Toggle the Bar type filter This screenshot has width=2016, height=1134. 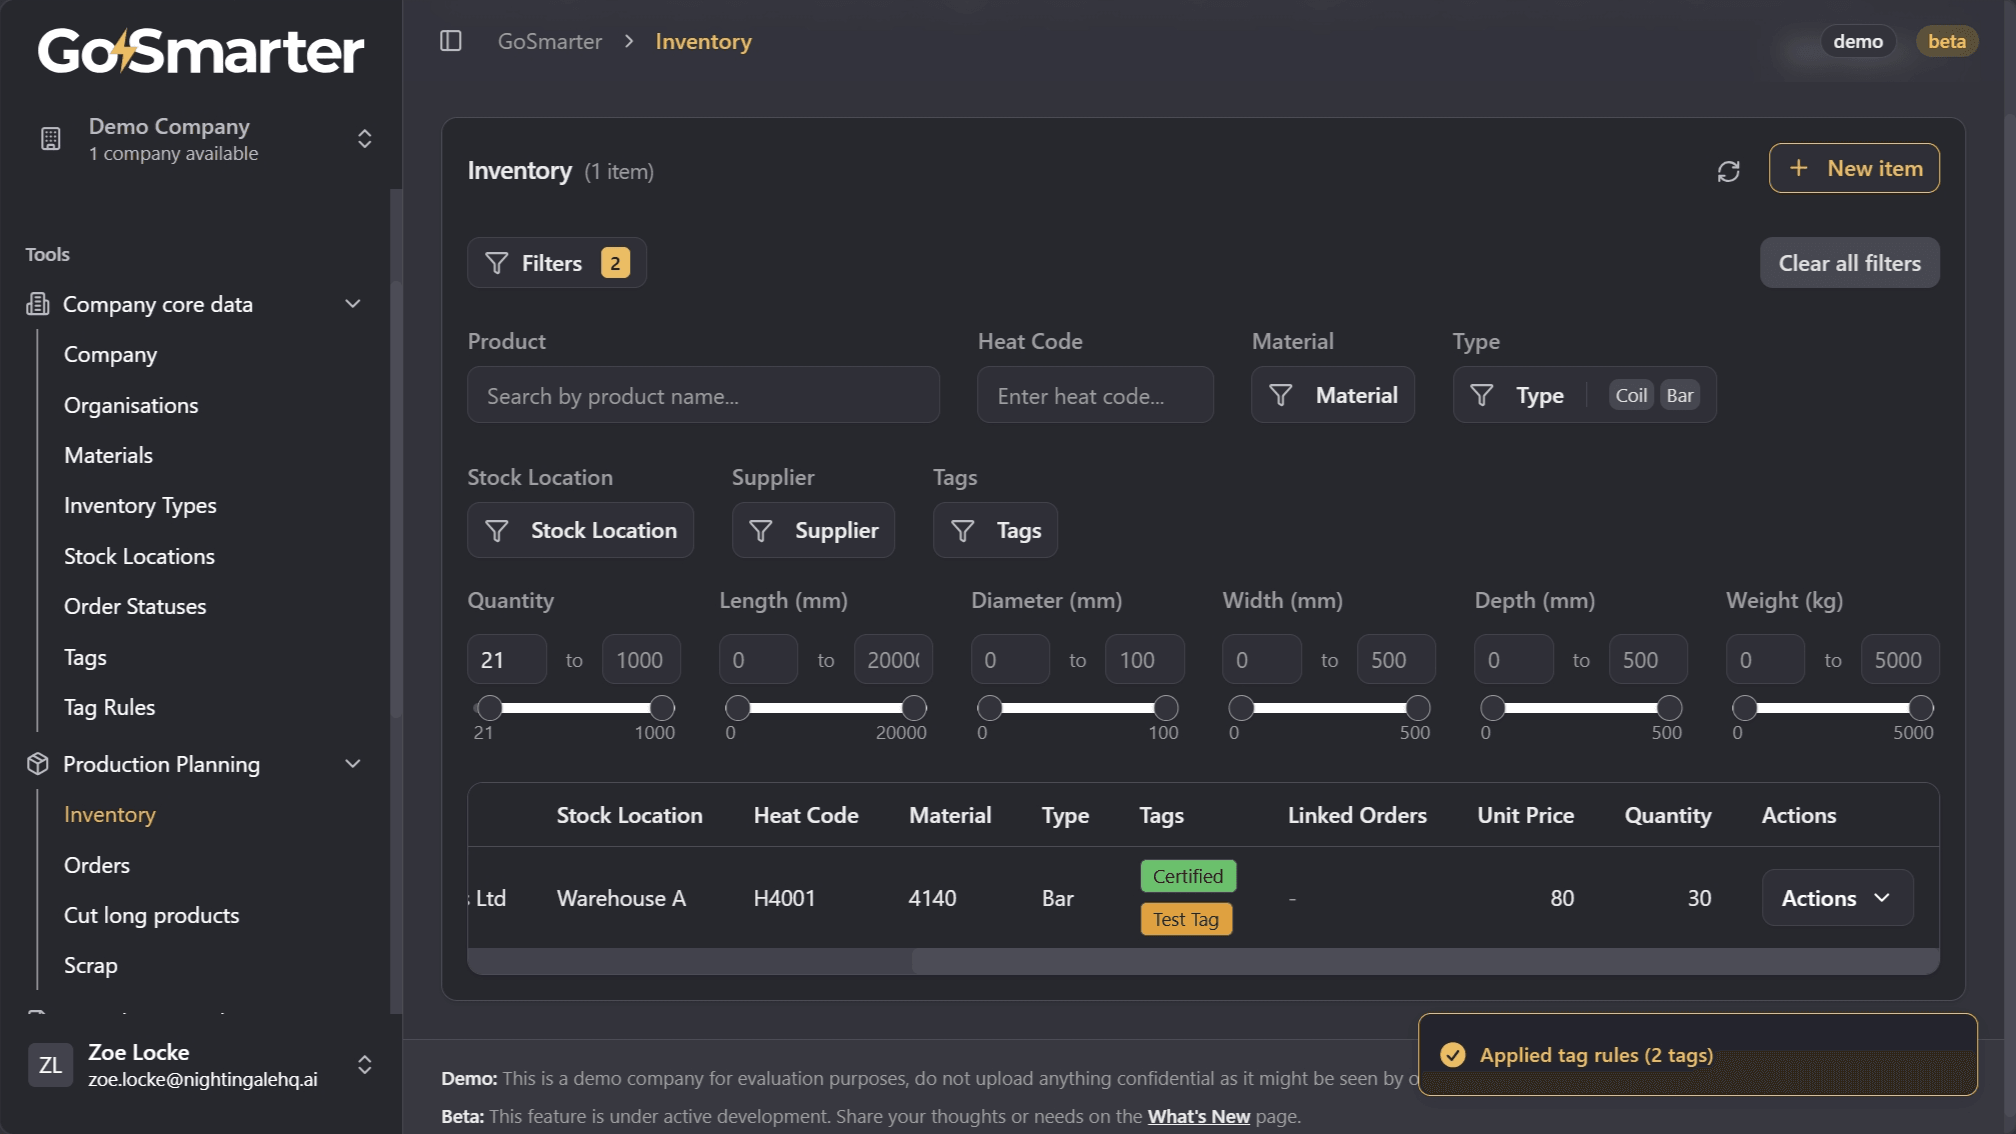click(x=1680, y=395)
